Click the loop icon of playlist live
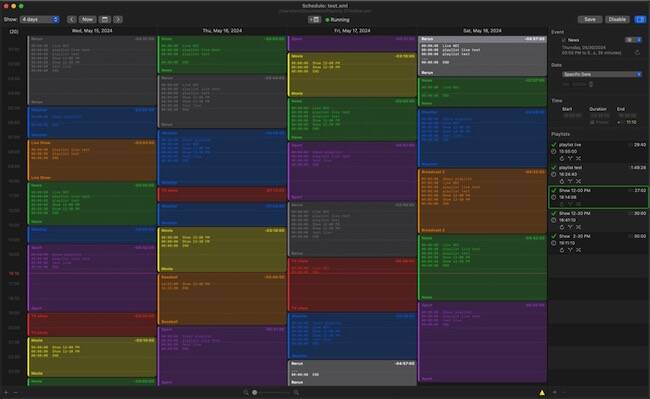Image resolution: width=650 pixels, height=399 pixels. click(562, 158)
